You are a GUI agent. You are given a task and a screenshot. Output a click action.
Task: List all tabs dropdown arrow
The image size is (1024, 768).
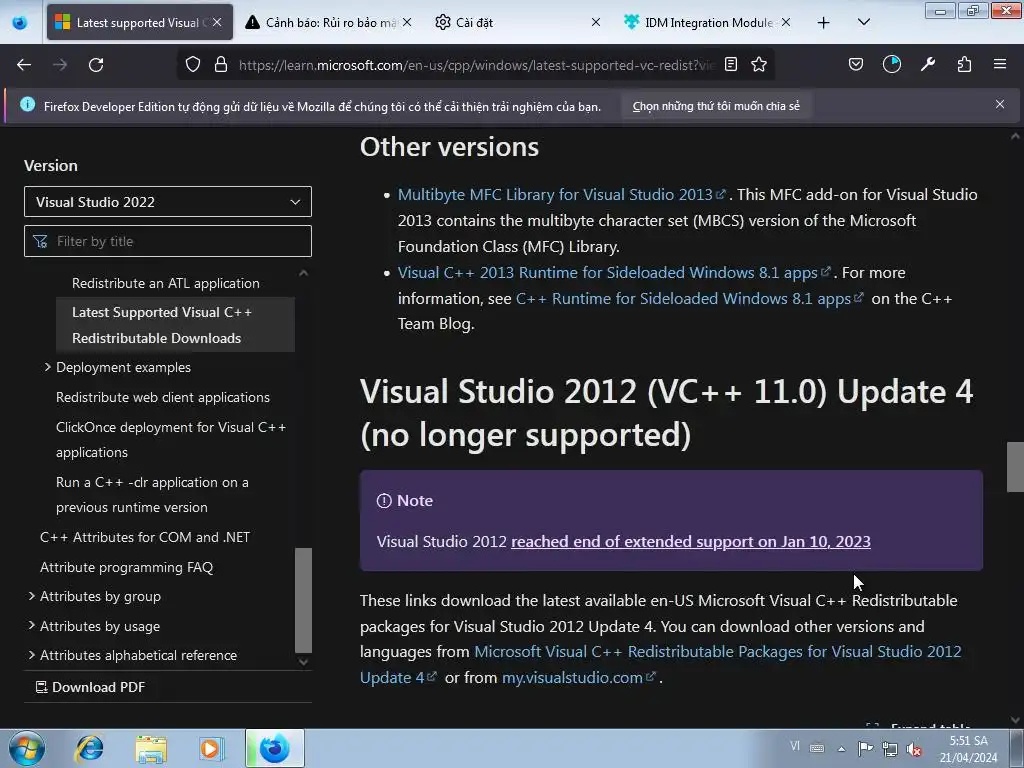863,22
